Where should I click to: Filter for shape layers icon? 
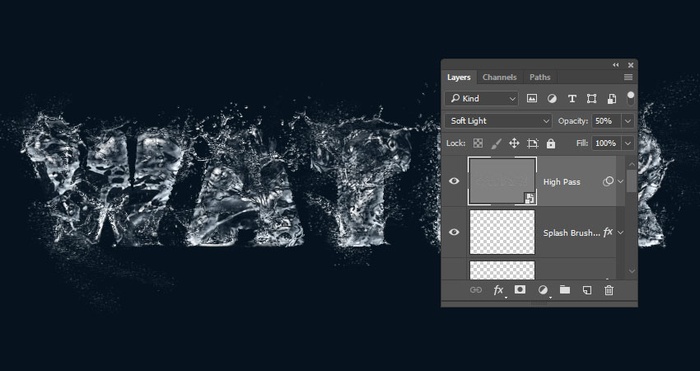coord(592,99)
